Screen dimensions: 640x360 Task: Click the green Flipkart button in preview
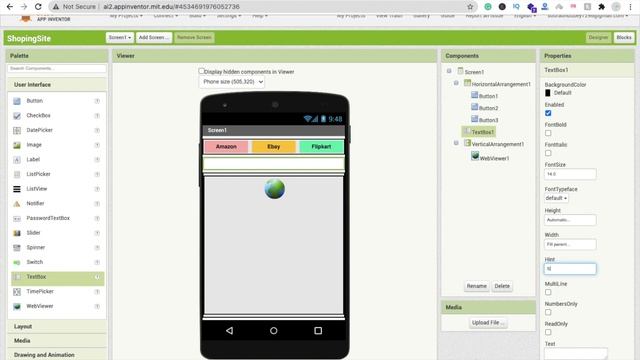[321, 147]
